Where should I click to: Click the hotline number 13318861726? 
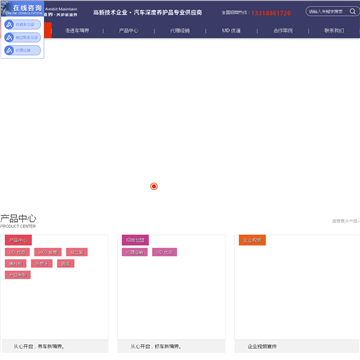[x=271, y=13]
